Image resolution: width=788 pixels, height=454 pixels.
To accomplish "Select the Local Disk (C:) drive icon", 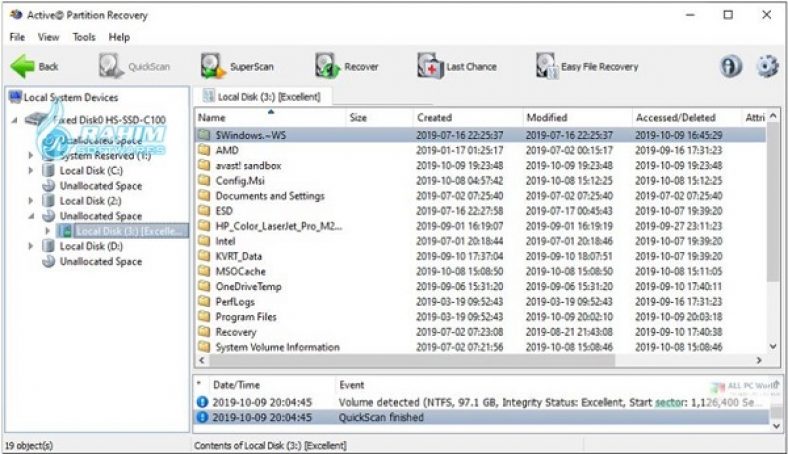I will pyautogui.click(x=48, y=170).
